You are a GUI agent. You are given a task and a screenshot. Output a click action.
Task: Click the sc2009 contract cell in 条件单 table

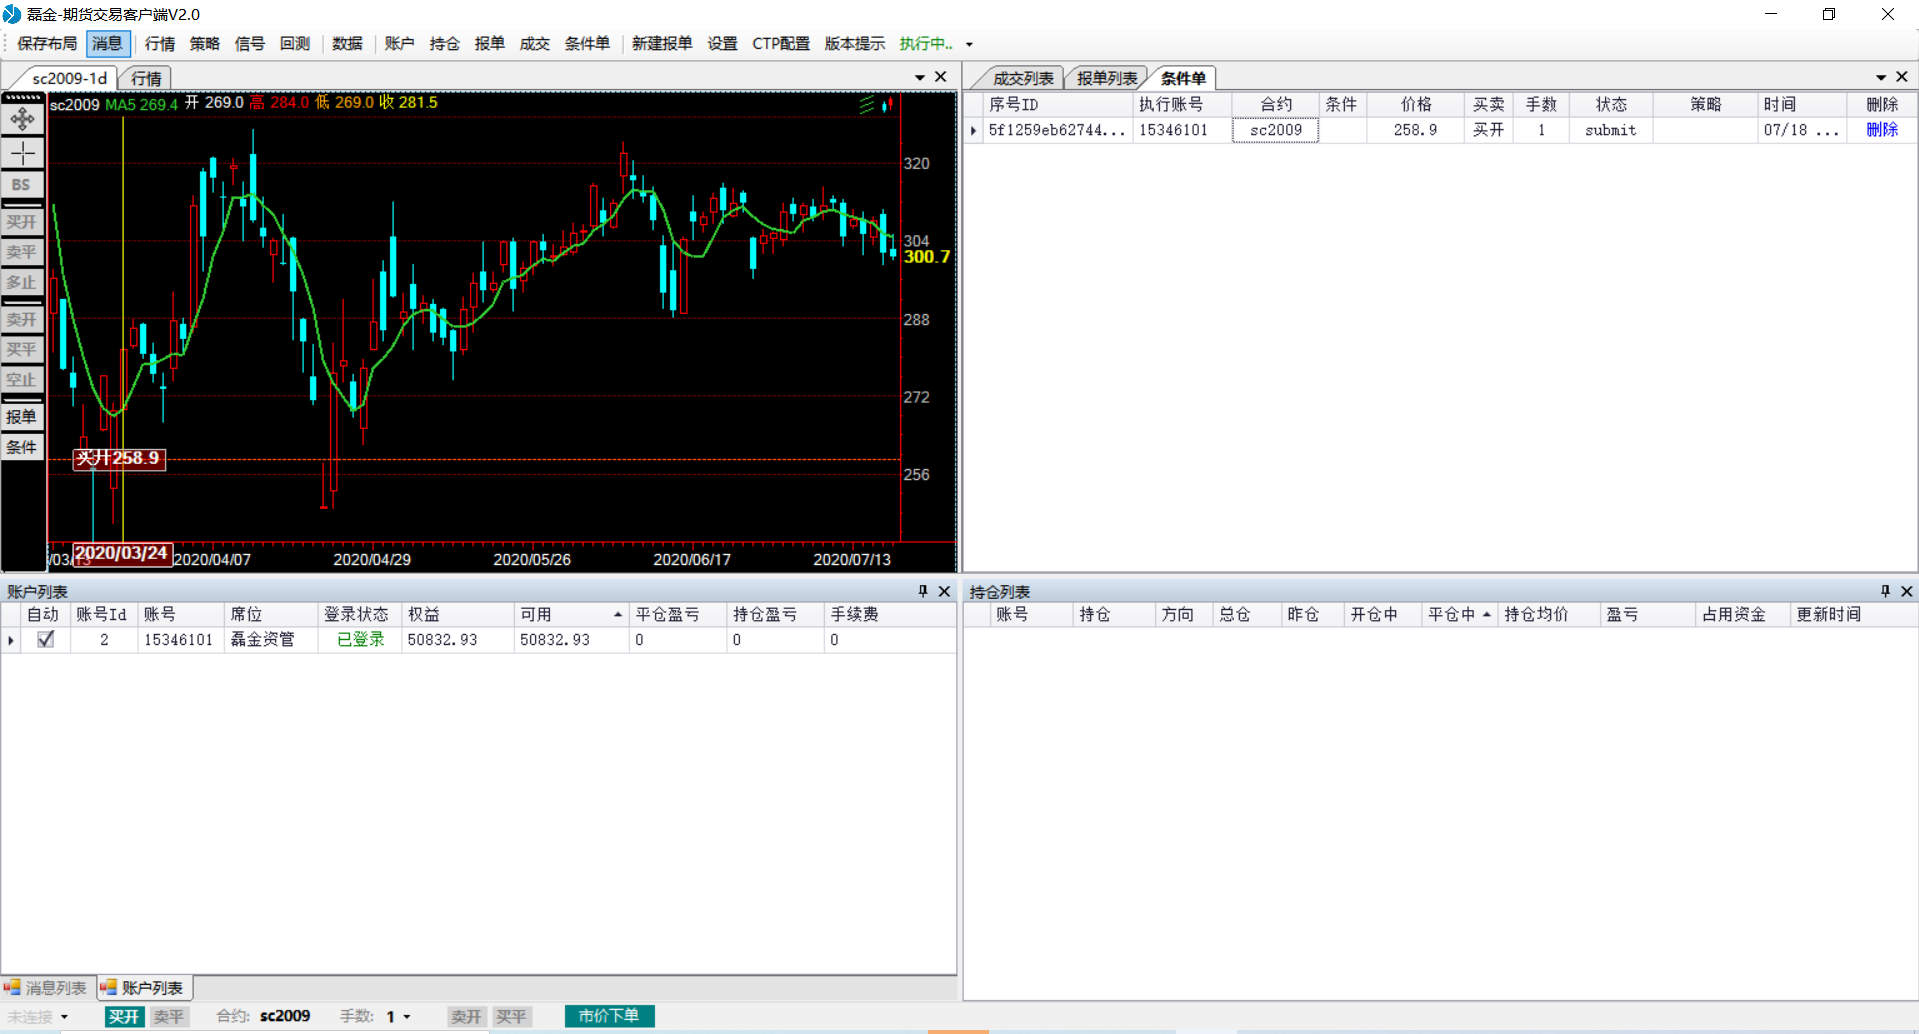coord(1275,130)
